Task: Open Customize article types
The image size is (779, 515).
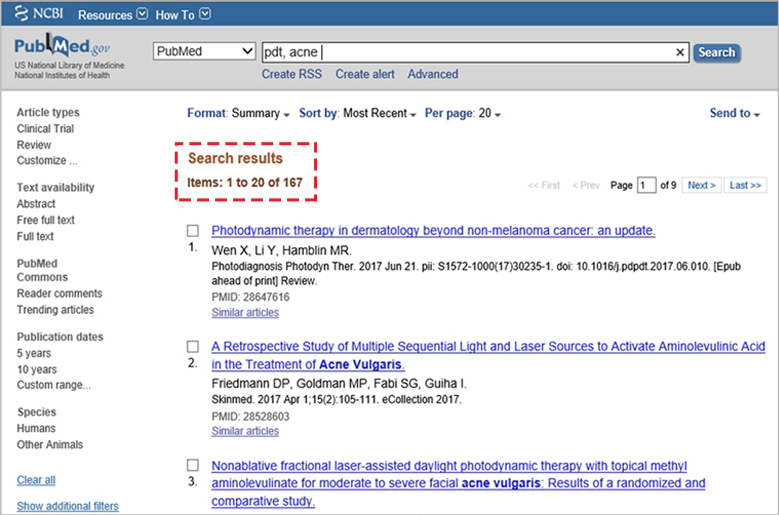Action: (47, 160)
